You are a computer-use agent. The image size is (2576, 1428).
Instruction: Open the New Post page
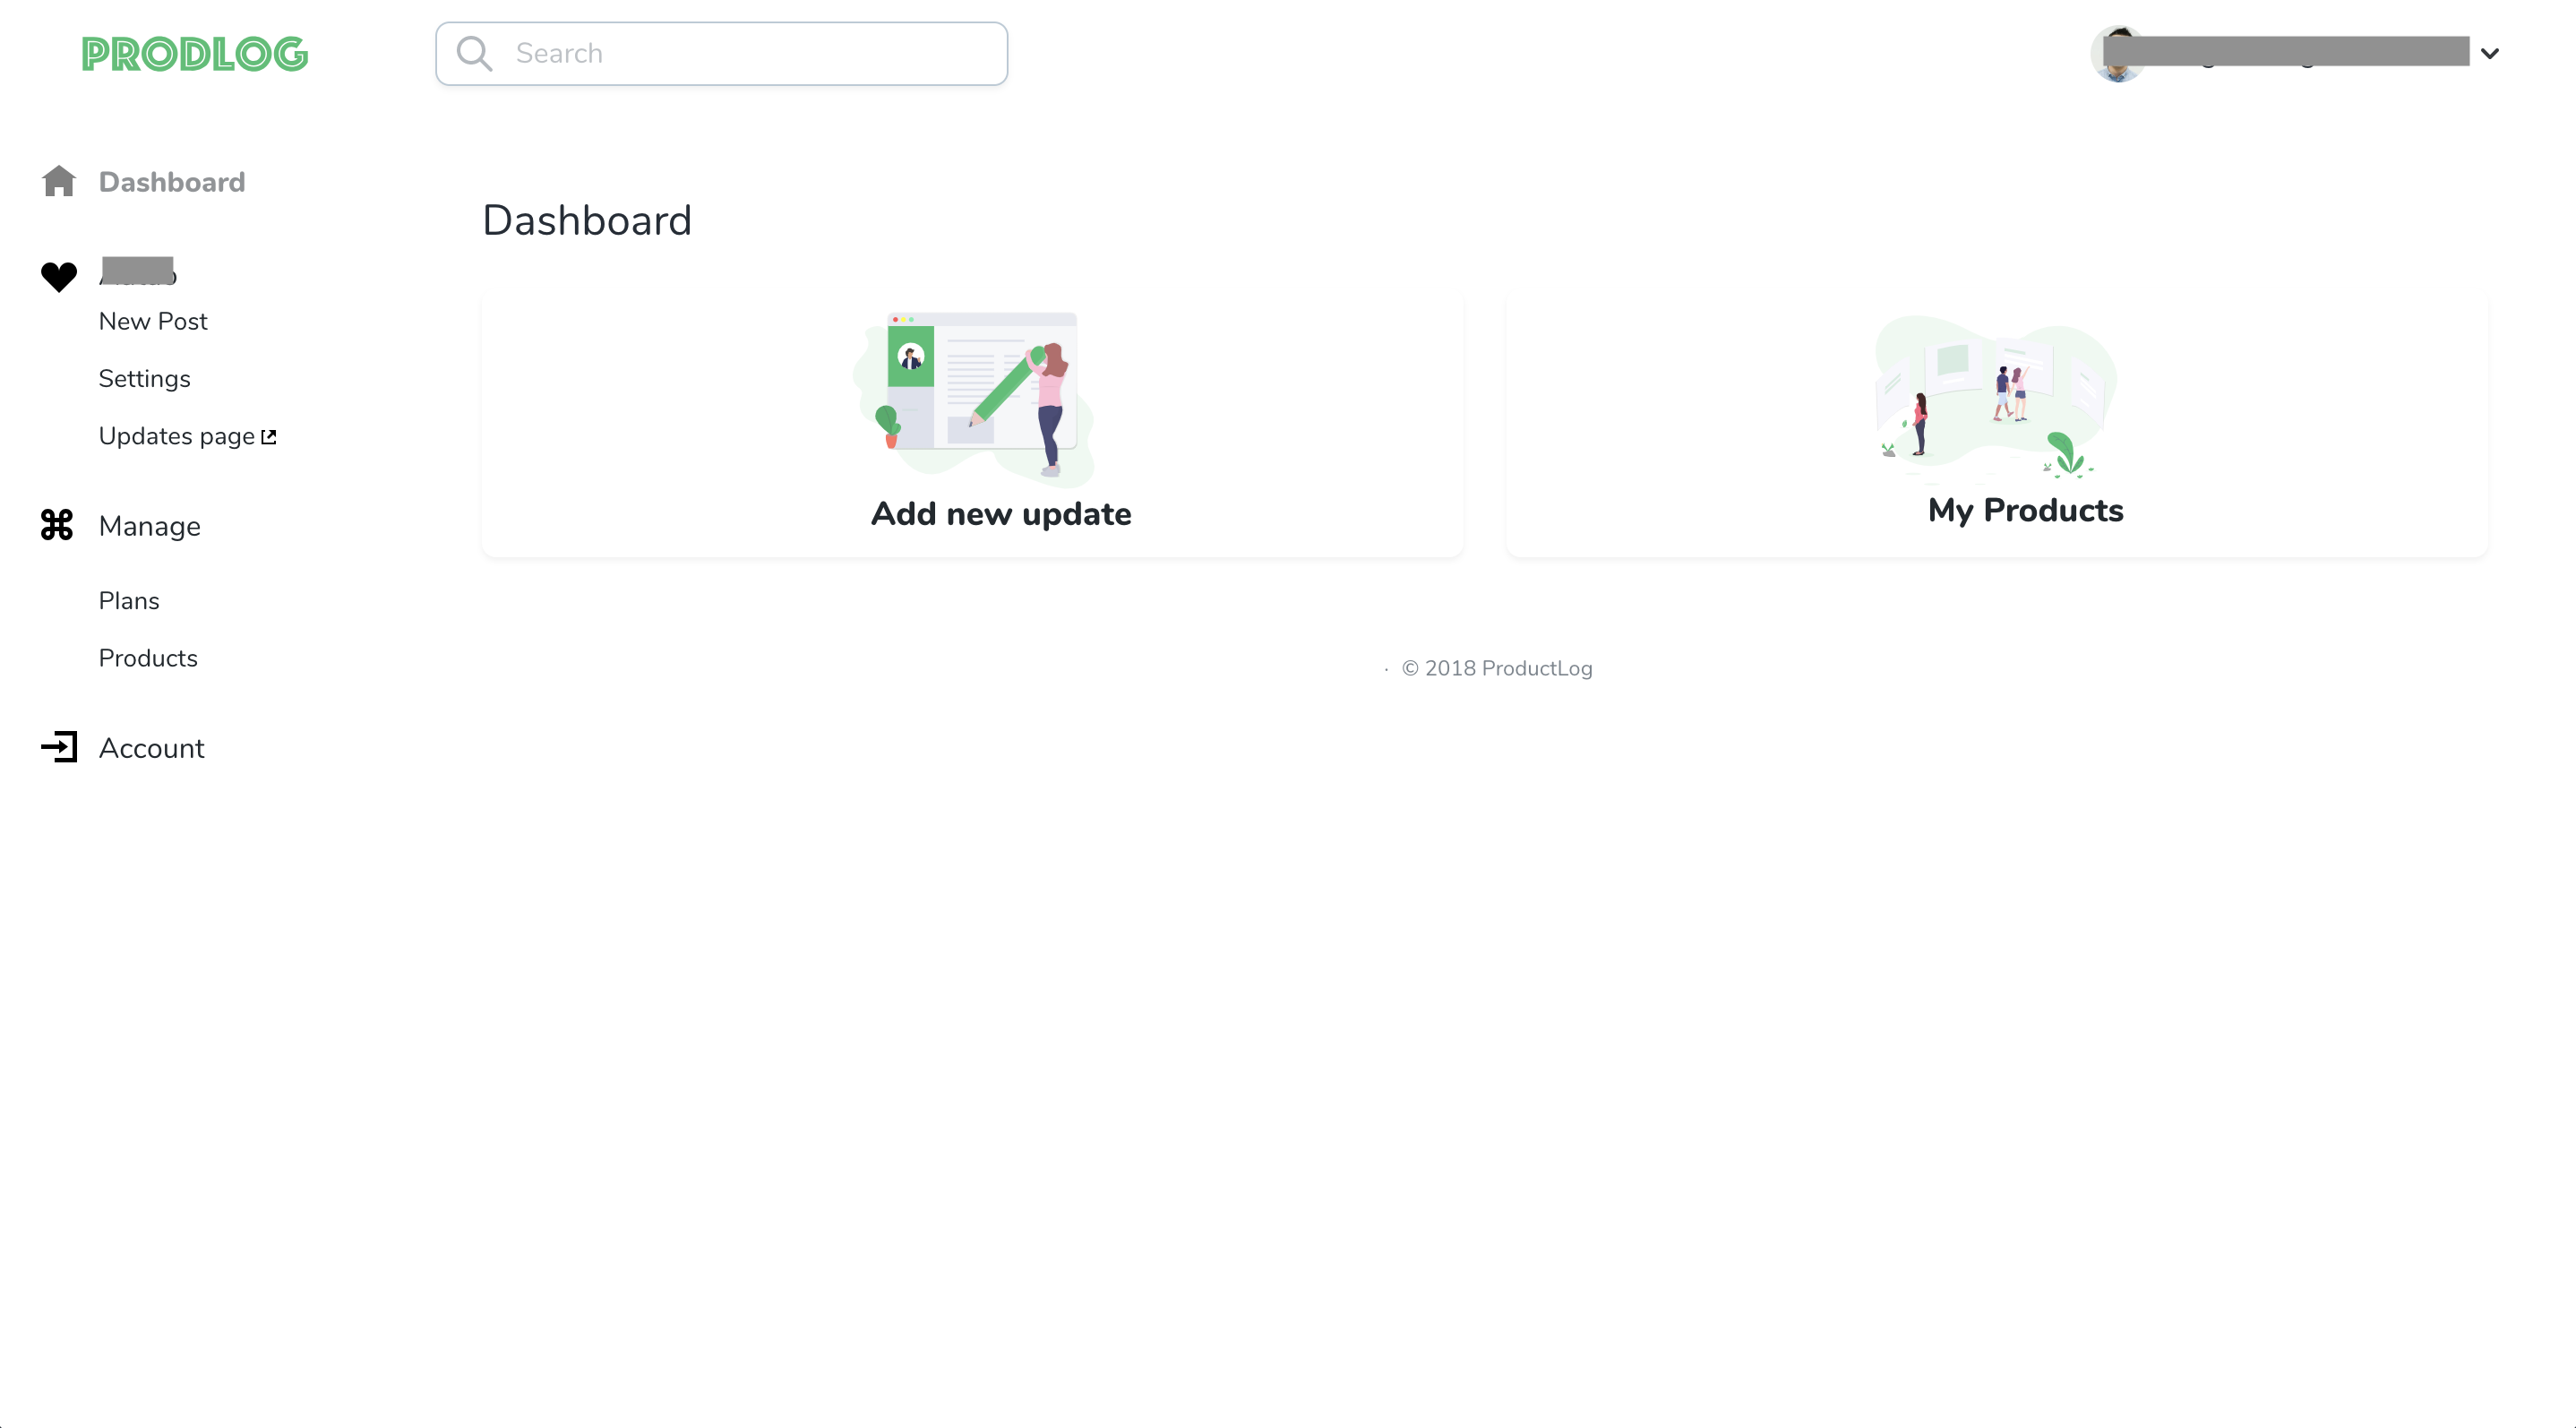coord(153,321)
